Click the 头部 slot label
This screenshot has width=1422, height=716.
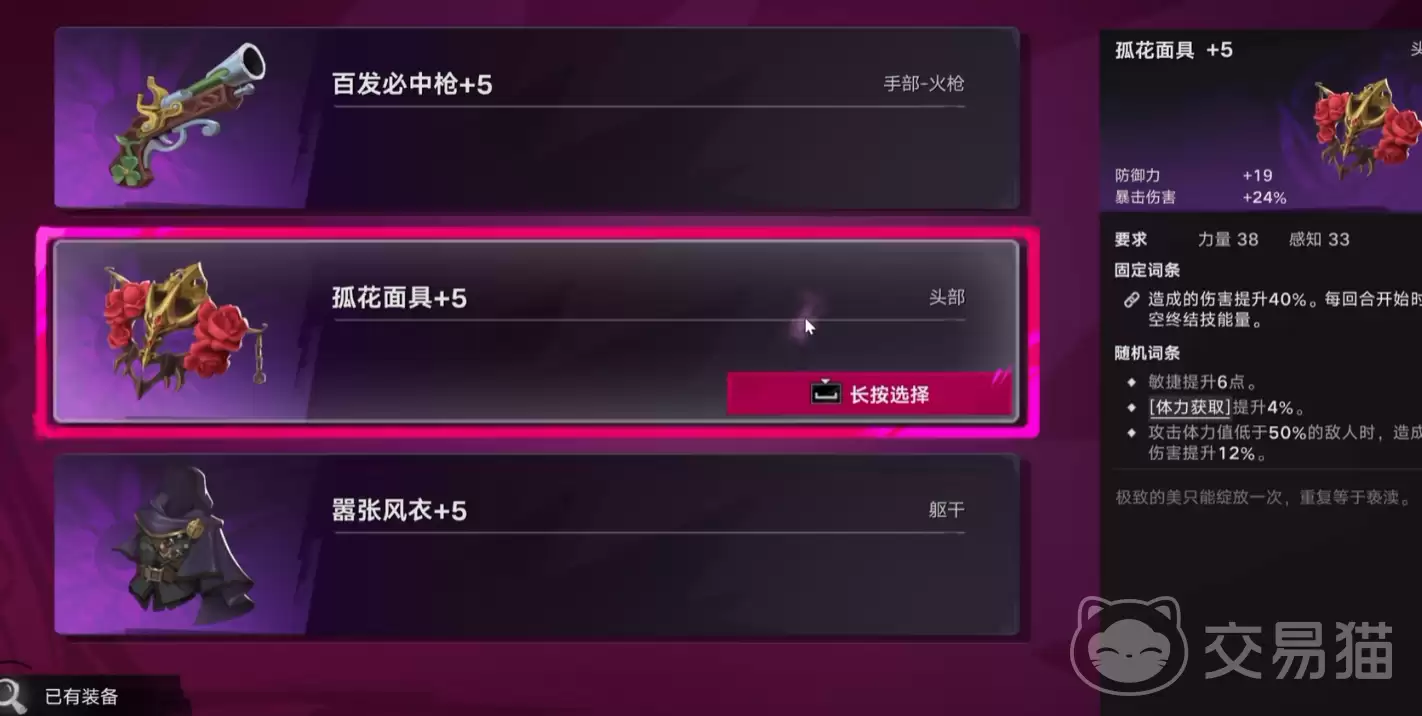tap(946, 298)
